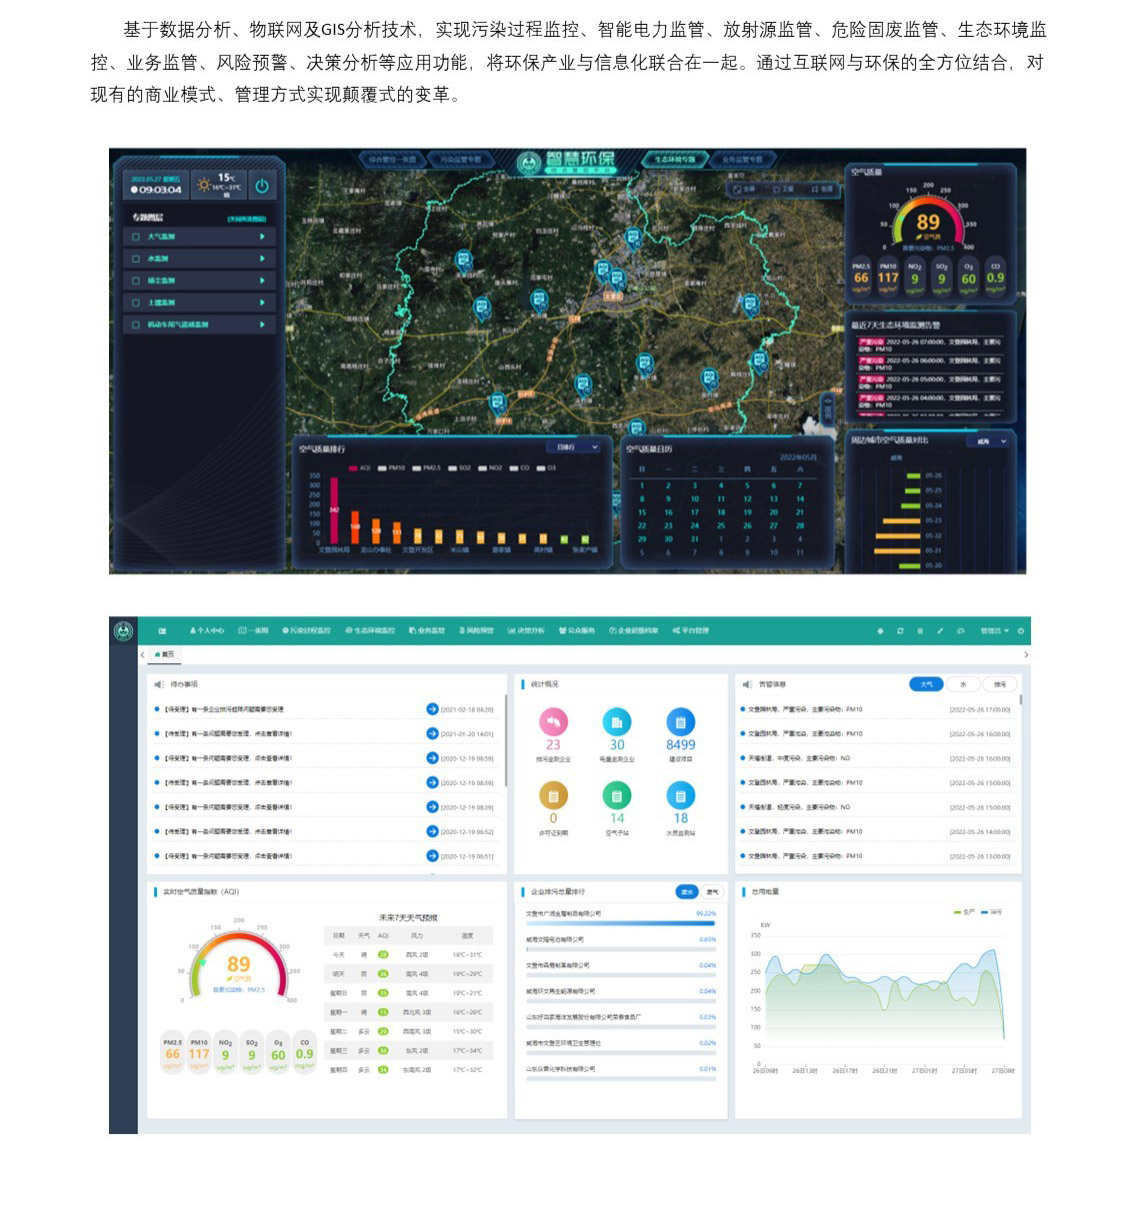Click the green icon above the number 14
The width and height of the screenshot is (1126, 1225).
(x=617, y=795)
